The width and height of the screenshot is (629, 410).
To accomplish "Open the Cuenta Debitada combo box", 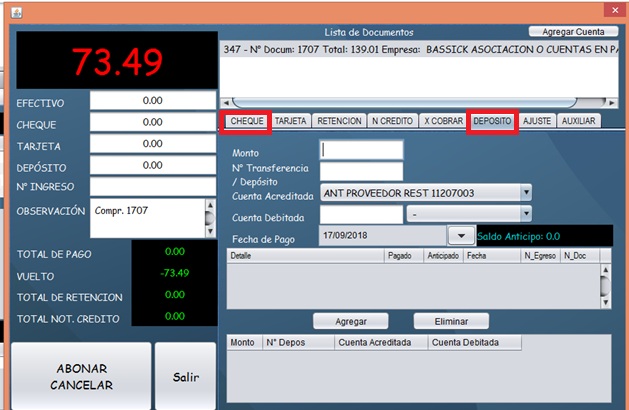I will click(x=526, y=214).
